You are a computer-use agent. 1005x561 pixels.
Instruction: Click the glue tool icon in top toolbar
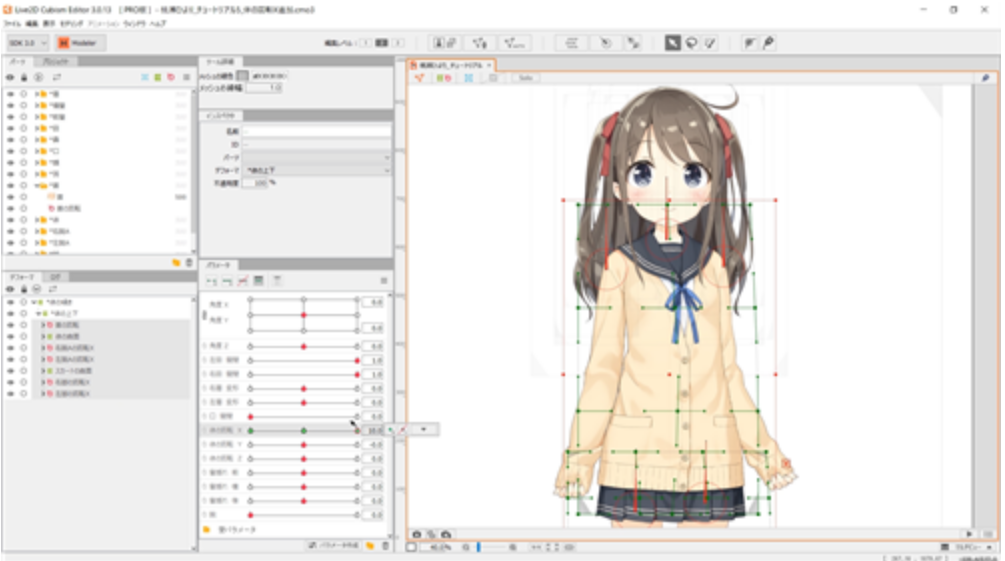[x=749, y=43]
